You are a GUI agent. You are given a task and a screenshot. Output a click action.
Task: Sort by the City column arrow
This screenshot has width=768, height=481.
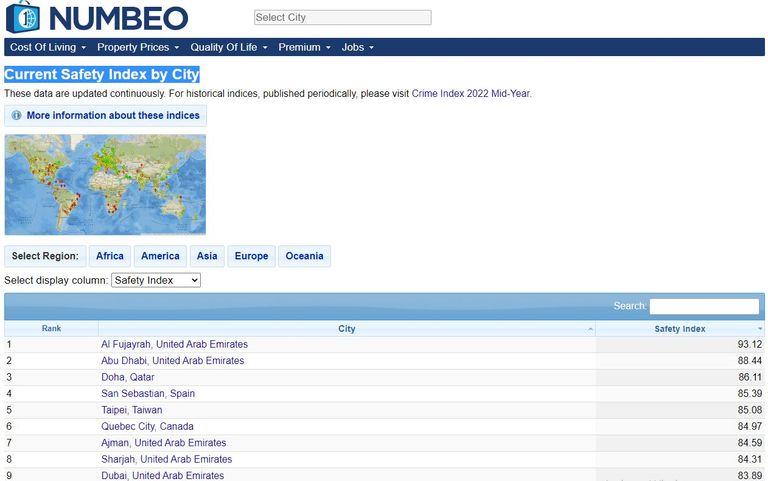589,329
